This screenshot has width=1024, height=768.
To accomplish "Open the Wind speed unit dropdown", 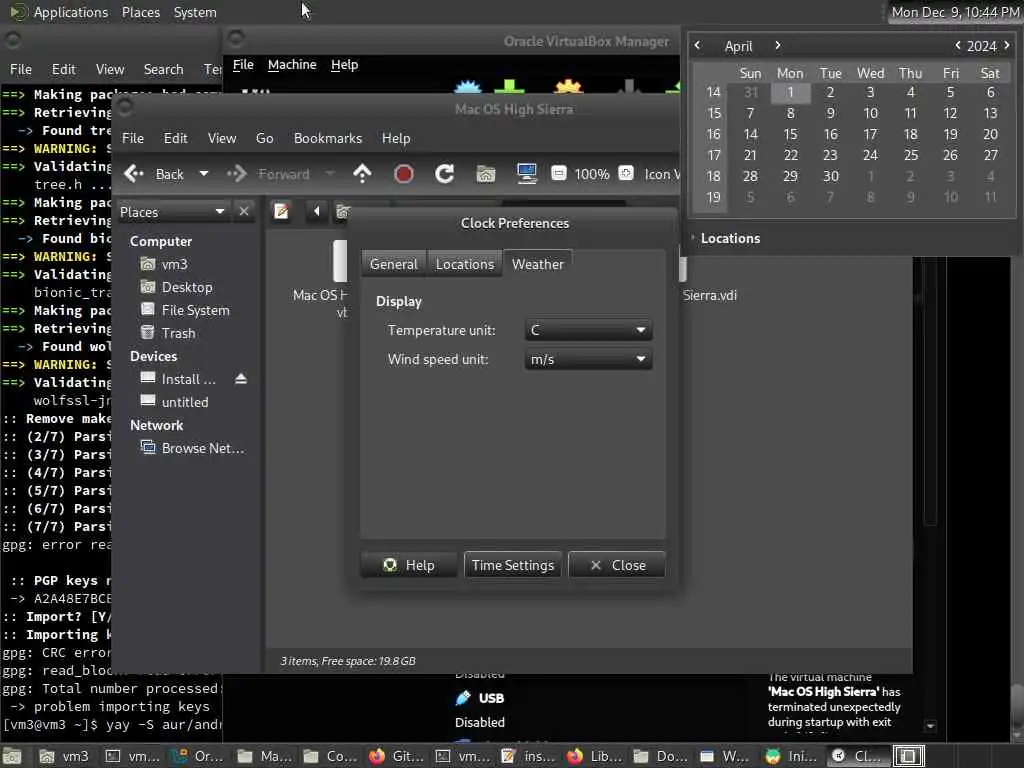I will point(588,359).
